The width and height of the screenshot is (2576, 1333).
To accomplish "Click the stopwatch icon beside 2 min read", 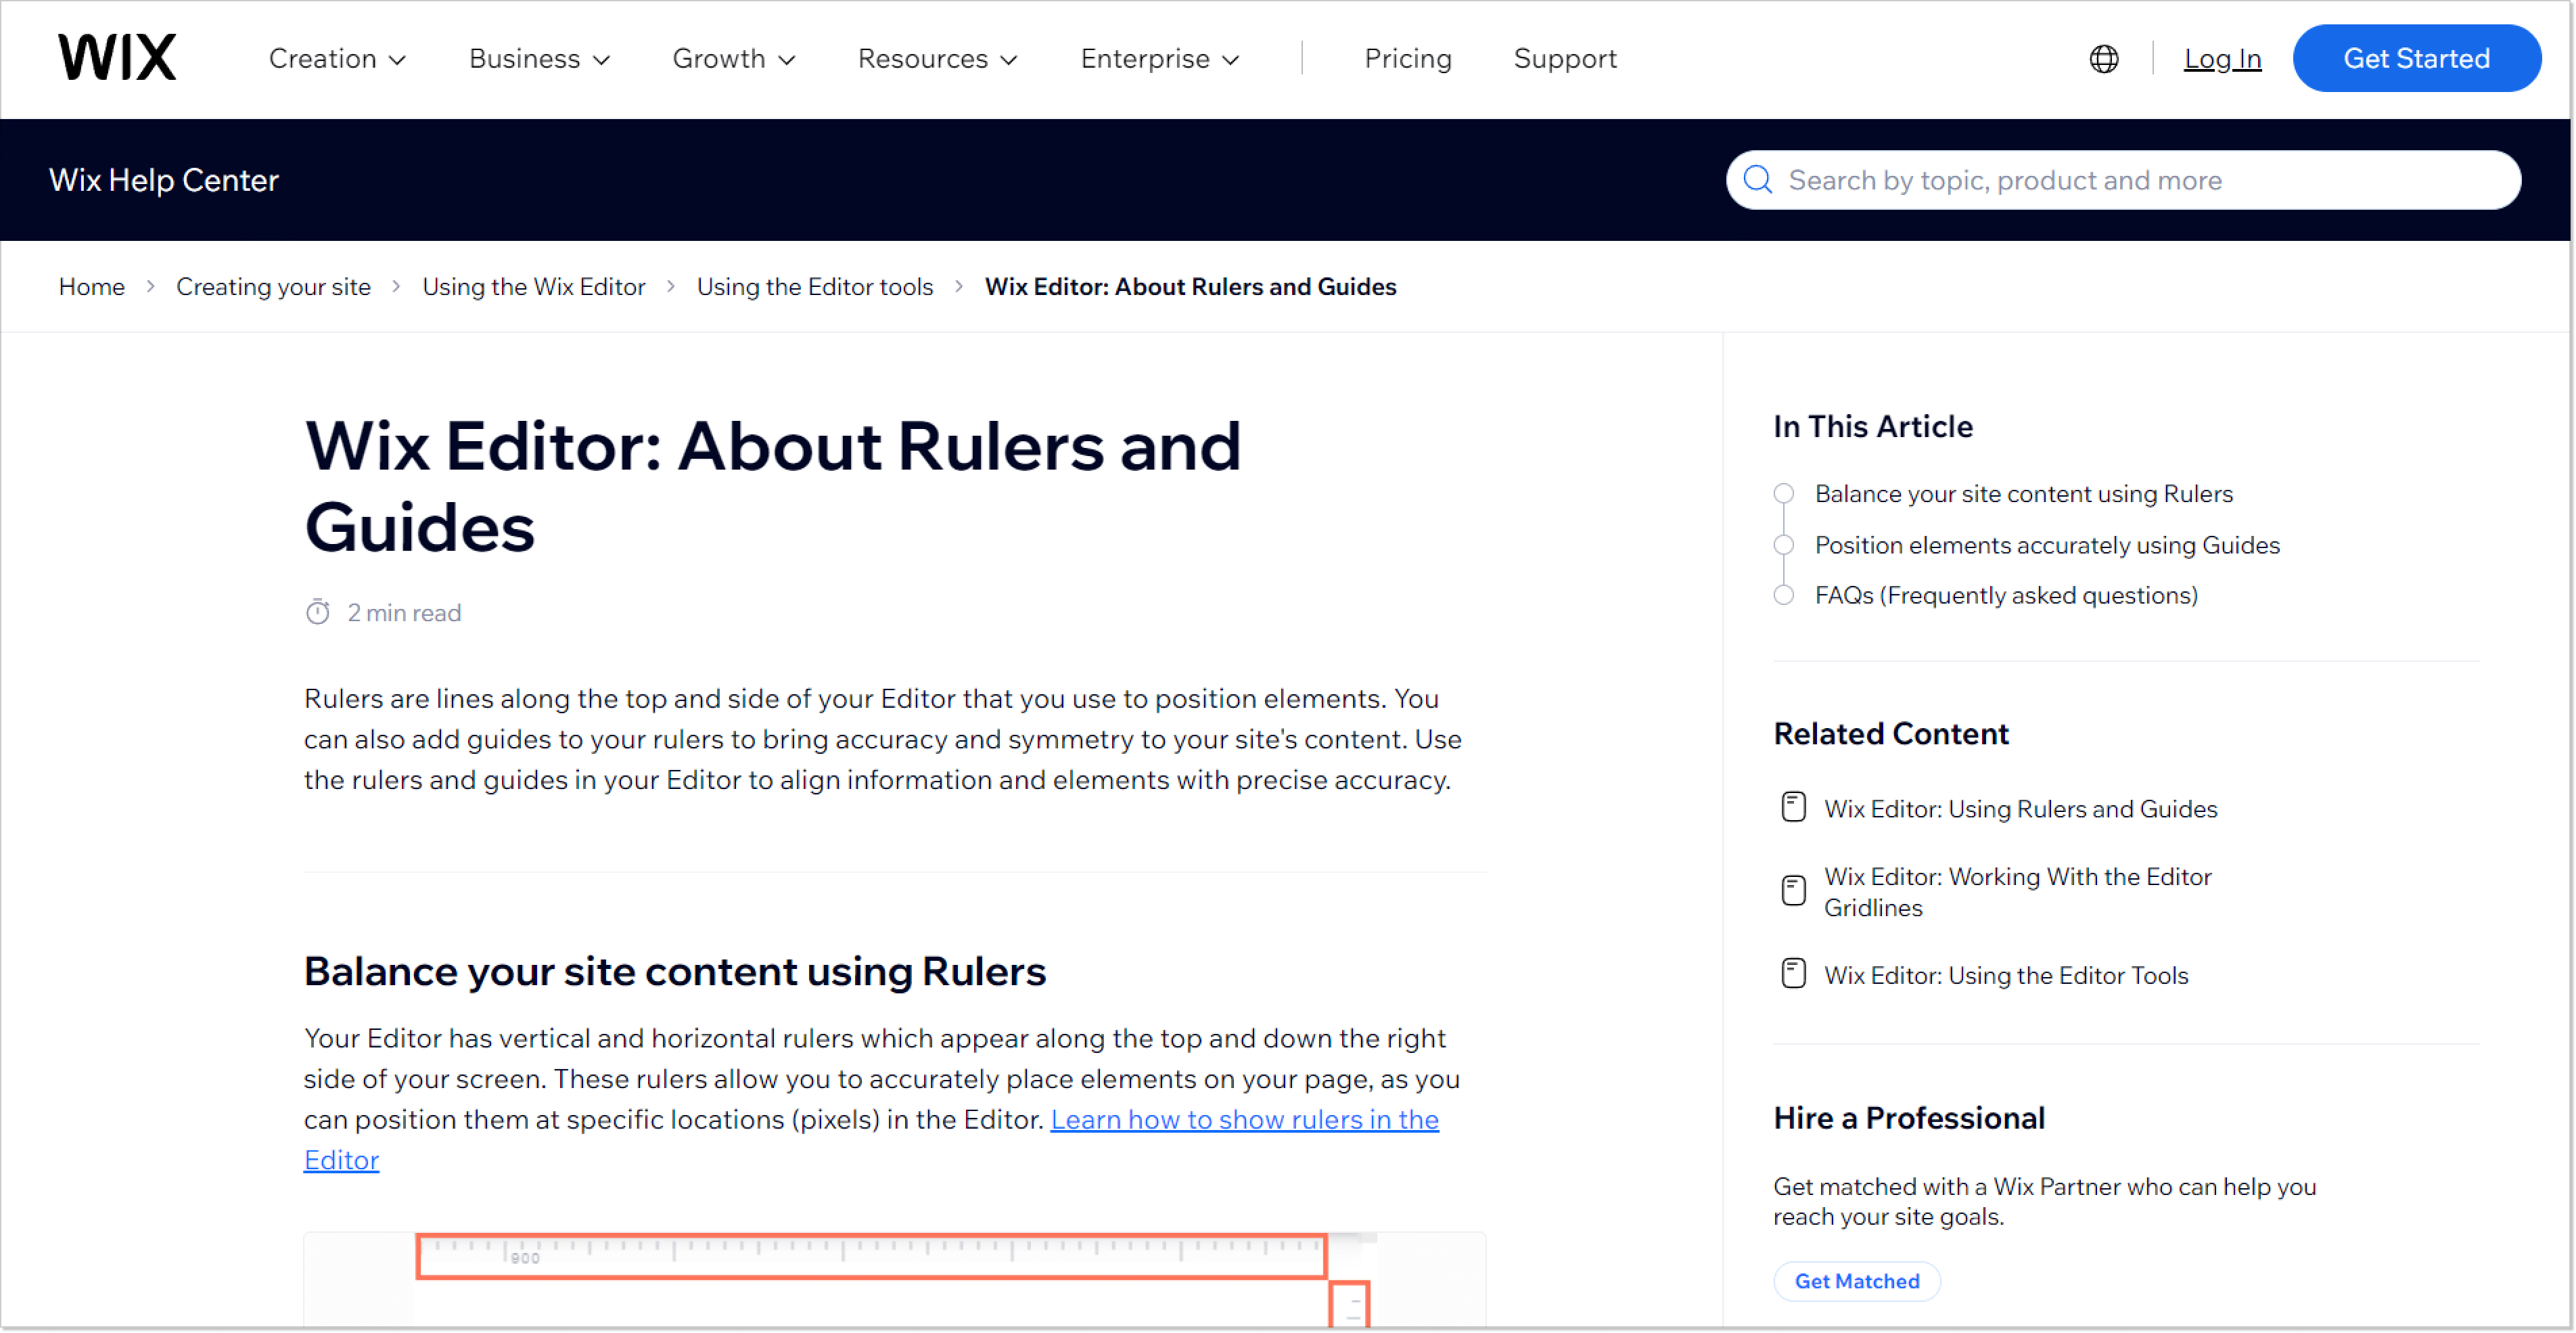I will pos(318,612).
